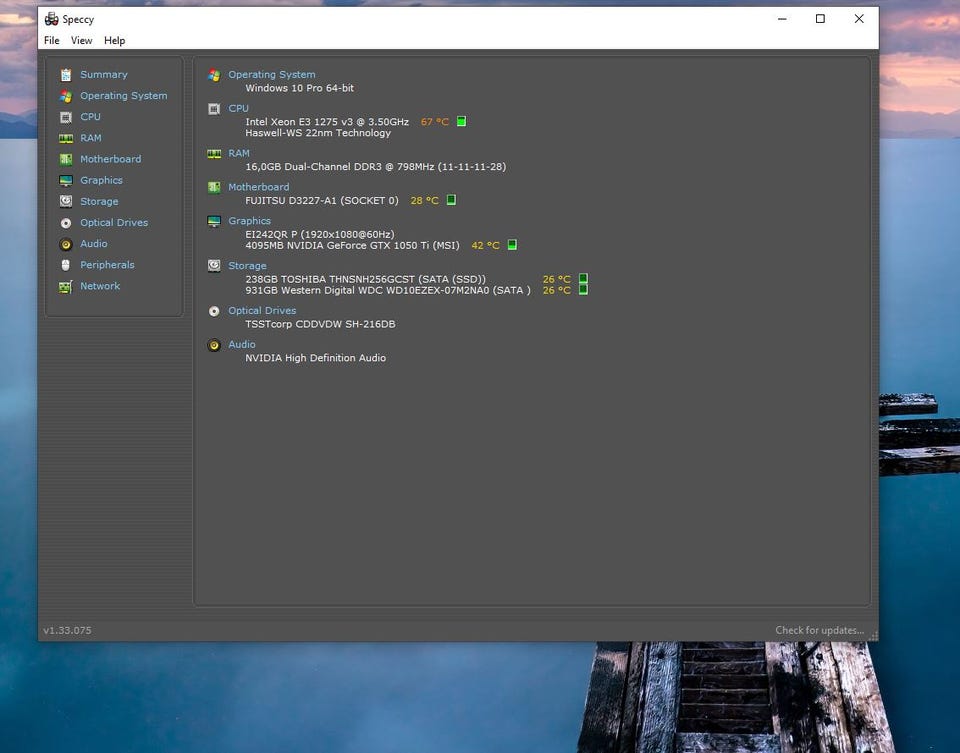Click the RAM stick icon in sidebar

[x=66, y=138]
